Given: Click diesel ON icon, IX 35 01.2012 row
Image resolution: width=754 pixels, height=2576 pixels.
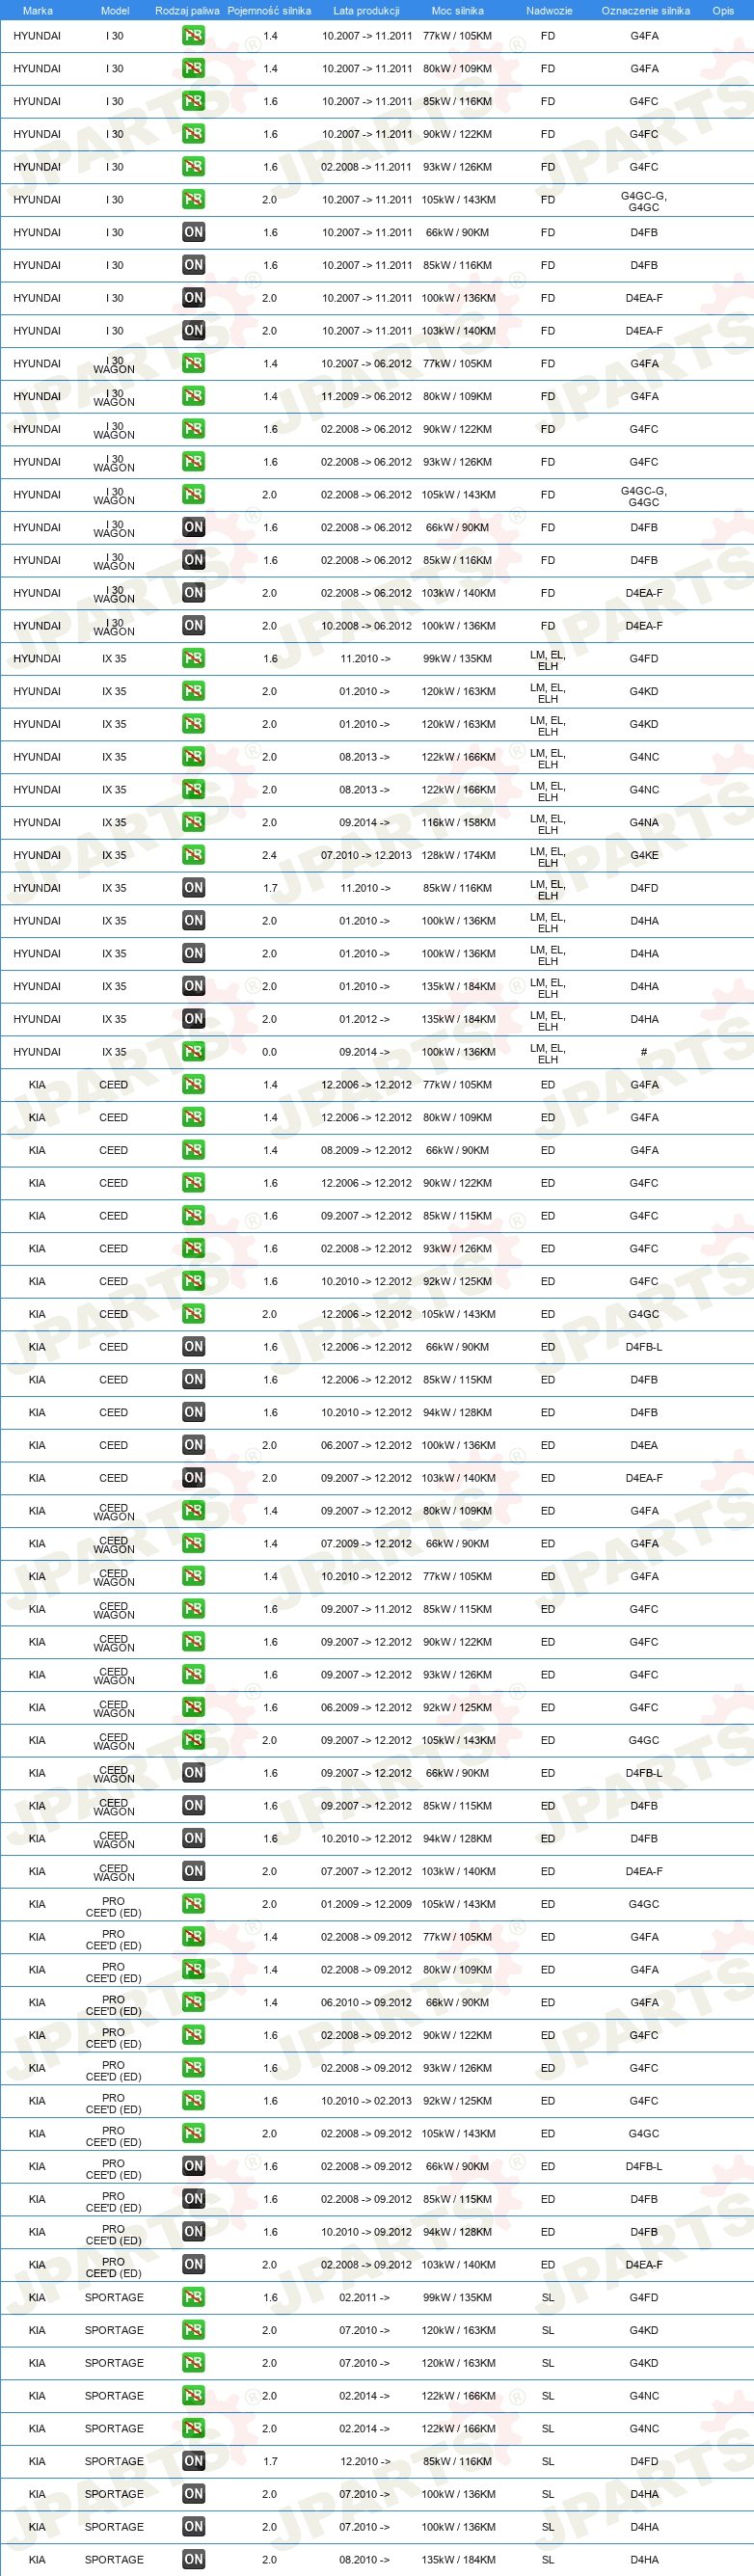Looking at the screenshot, I should click(193, 1019).
